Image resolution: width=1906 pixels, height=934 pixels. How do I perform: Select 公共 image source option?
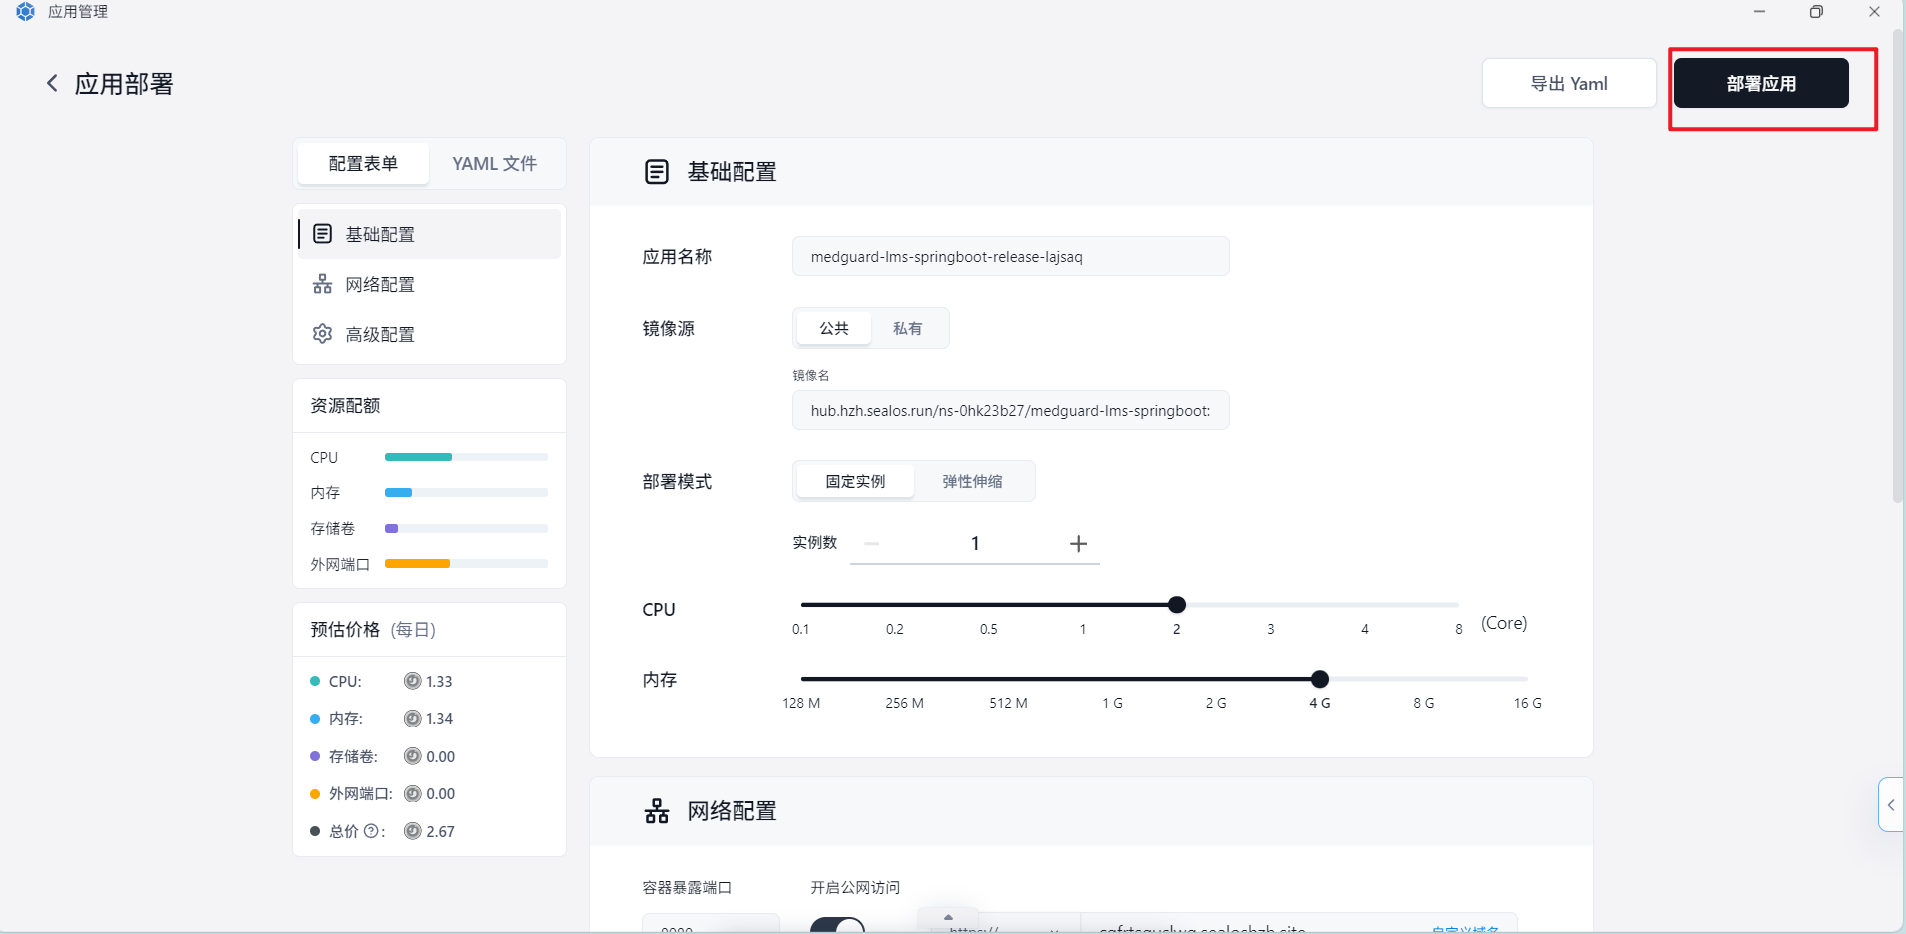tap(833, 328)
